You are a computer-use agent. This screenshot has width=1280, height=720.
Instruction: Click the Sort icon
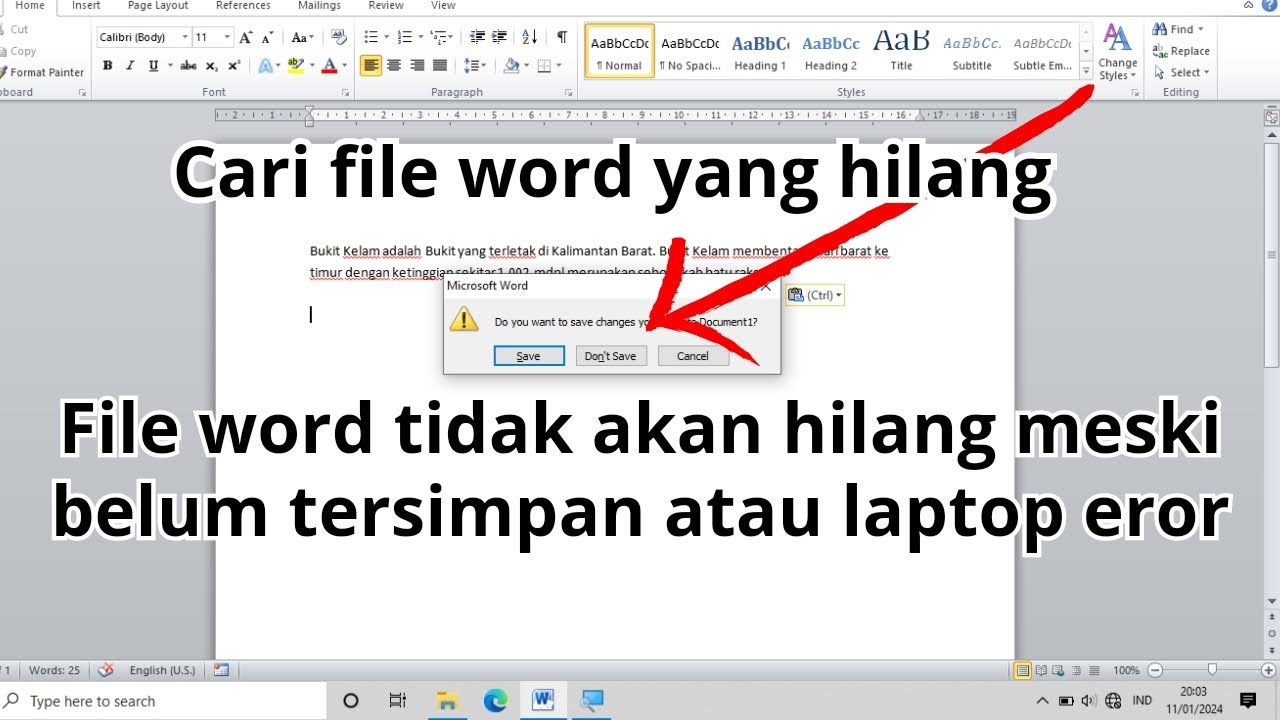click(530, 37)
